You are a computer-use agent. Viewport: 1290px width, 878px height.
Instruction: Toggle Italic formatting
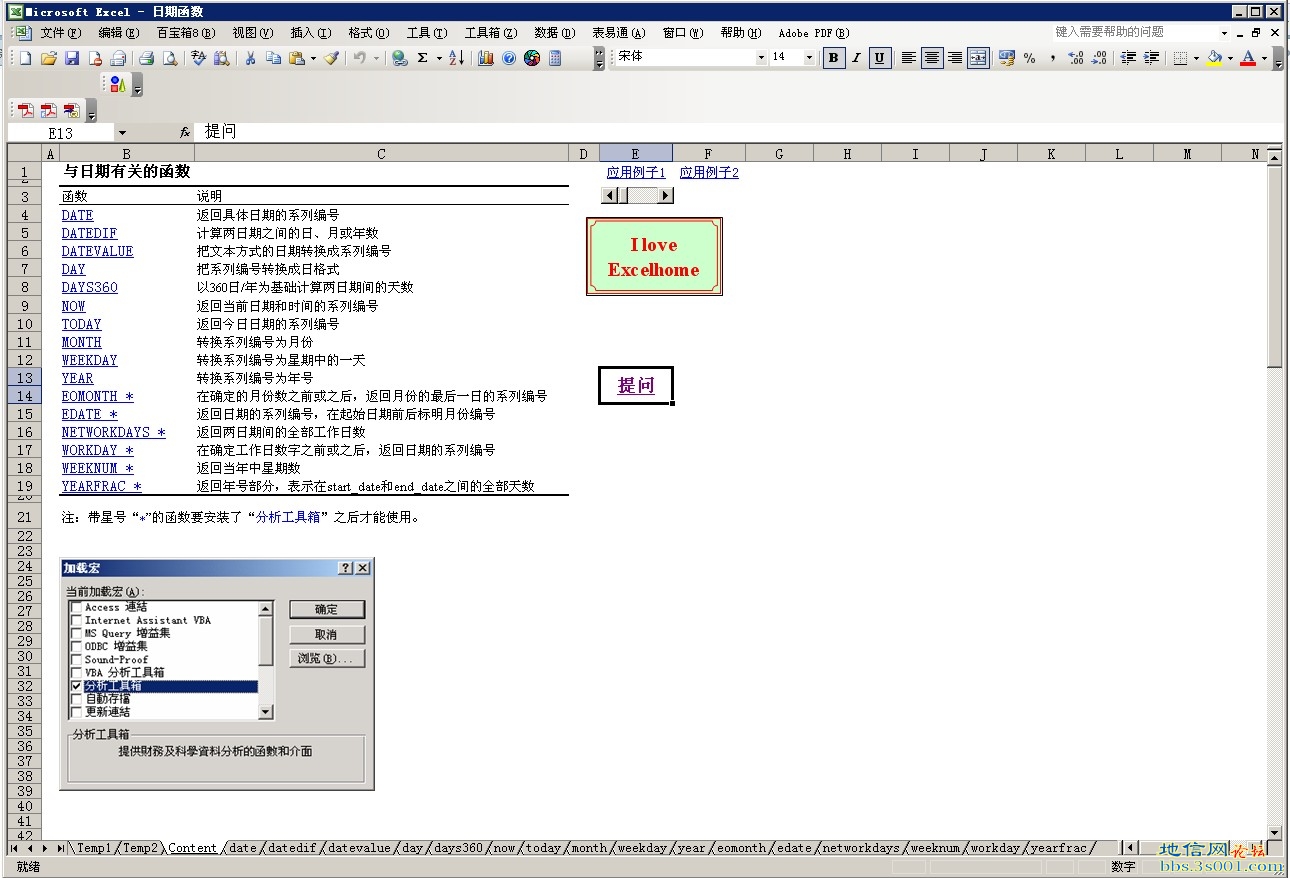856,57
